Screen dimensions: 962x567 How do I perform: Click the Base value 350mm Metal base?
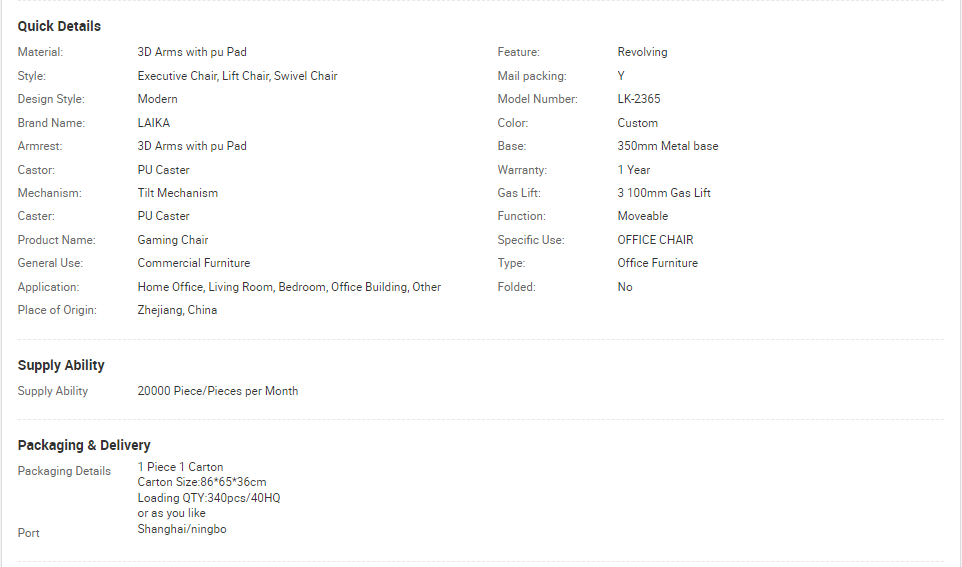[x=668, y=146]
